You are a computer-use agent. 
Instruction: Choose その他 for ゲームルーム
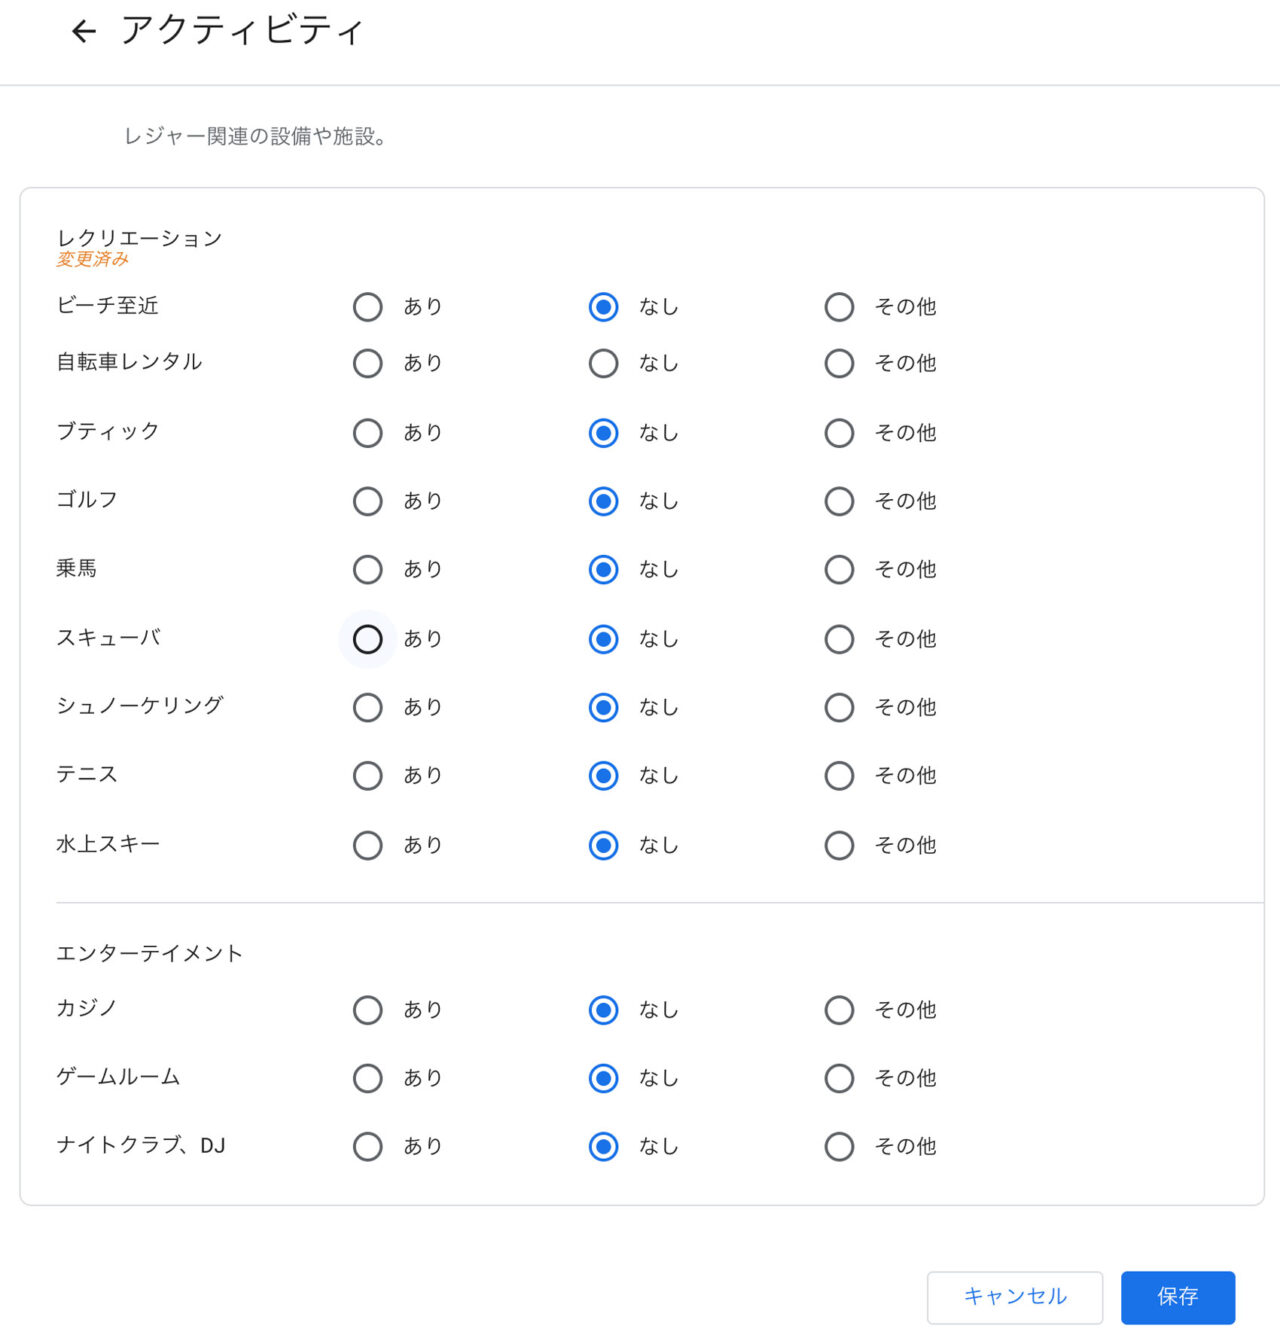click(x=839, y=1078)
